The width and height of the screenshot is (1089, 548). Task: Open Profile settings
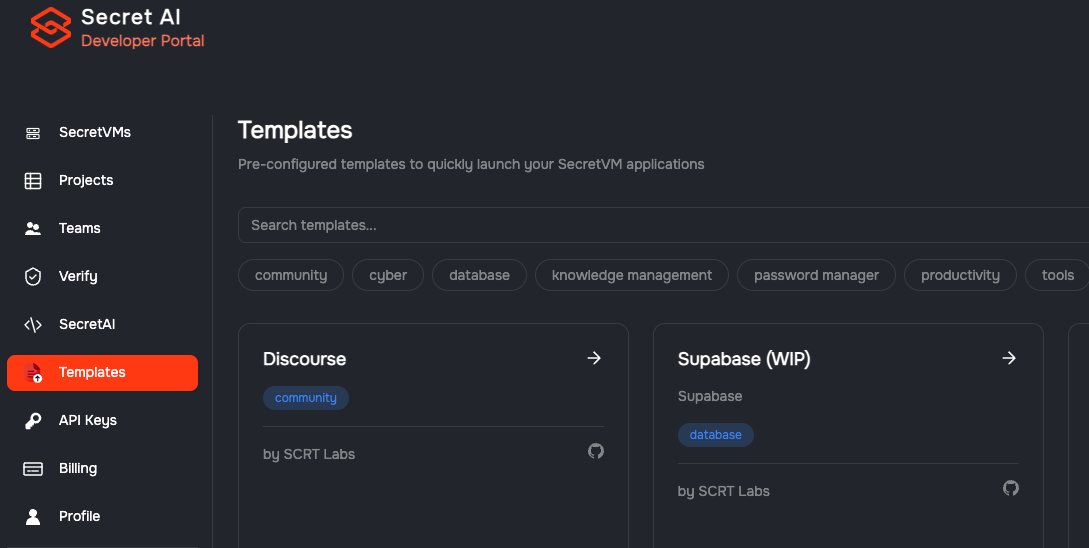(103, 517)
